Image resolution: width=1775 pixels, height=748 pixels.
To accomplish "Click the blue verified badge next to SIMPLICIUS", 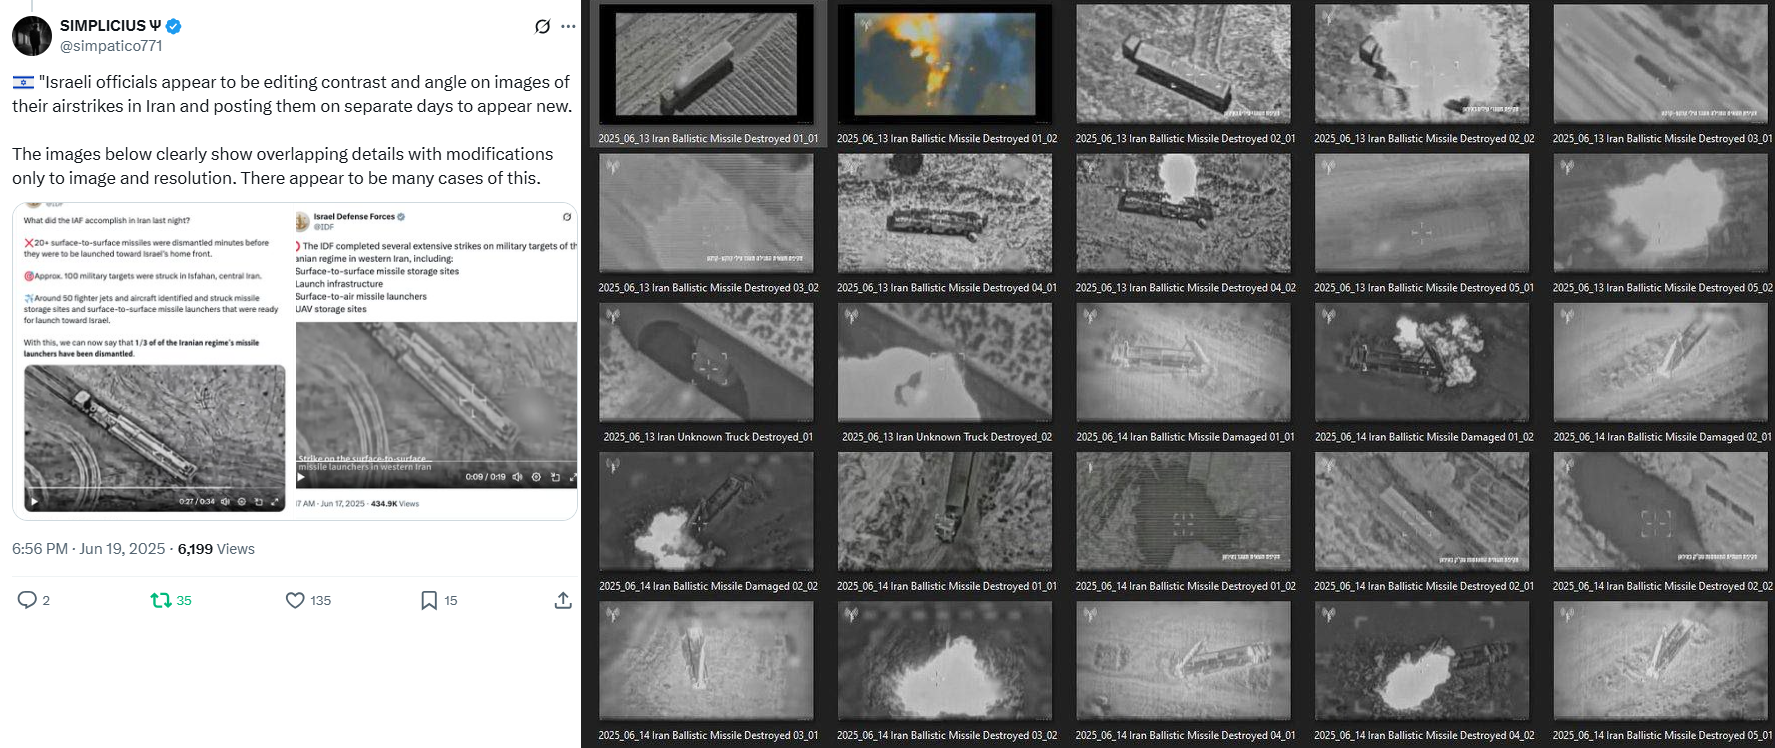I will [x=173, y=26].
